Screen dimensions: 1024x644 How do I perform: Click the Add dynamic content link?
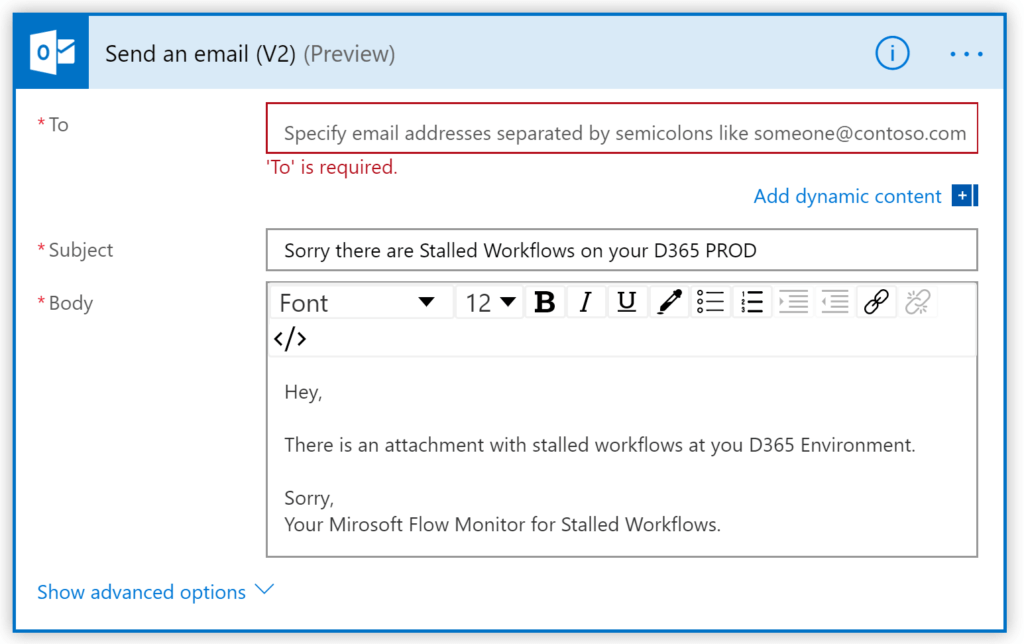click(847, 196)
